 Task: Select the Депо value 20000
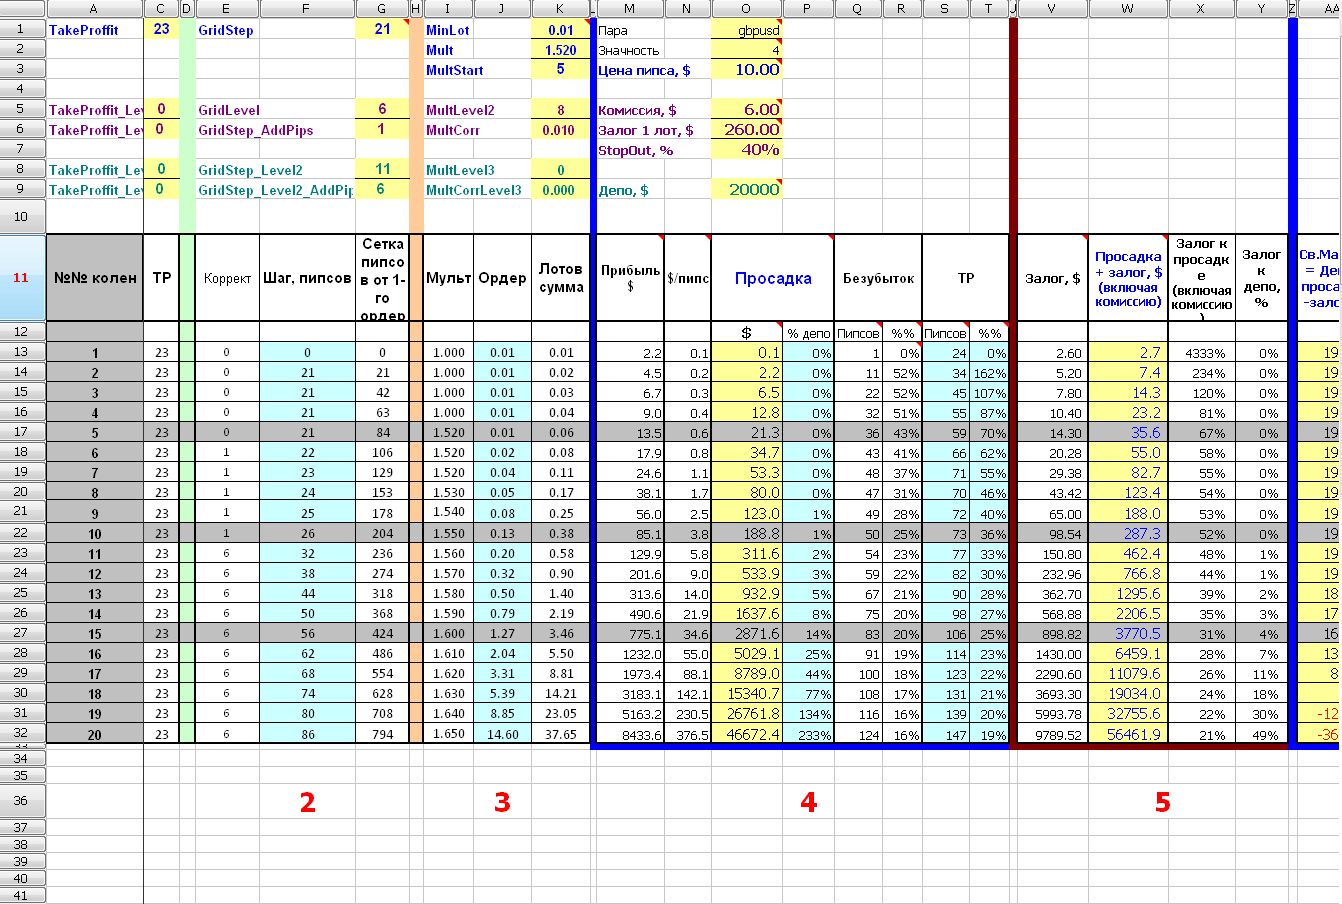pos(747,190)
